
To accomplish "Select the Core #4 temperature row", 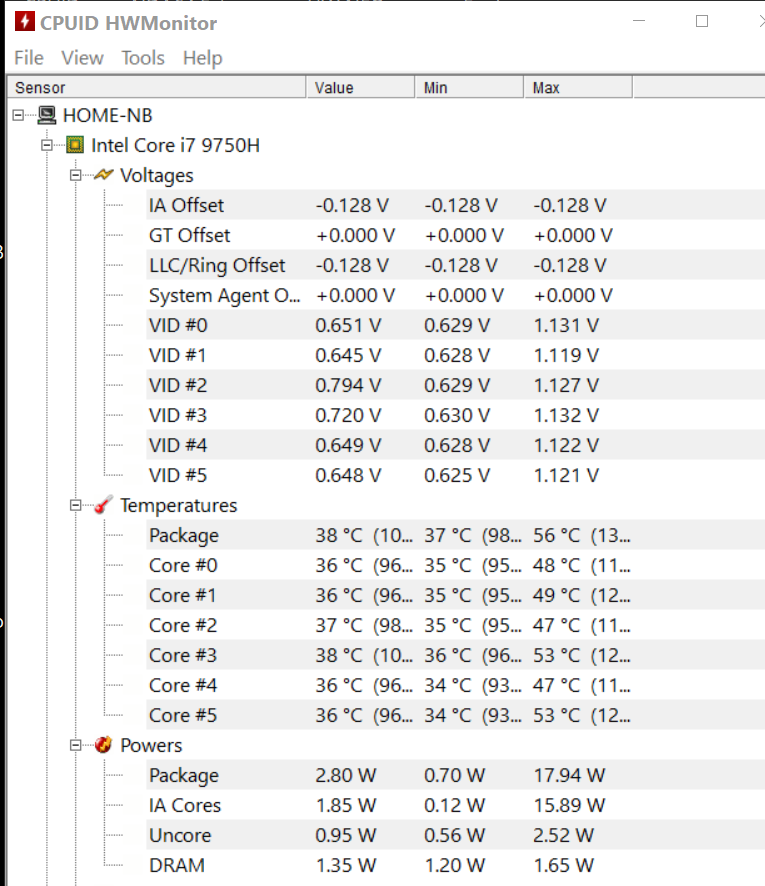I will pos(455,685).
